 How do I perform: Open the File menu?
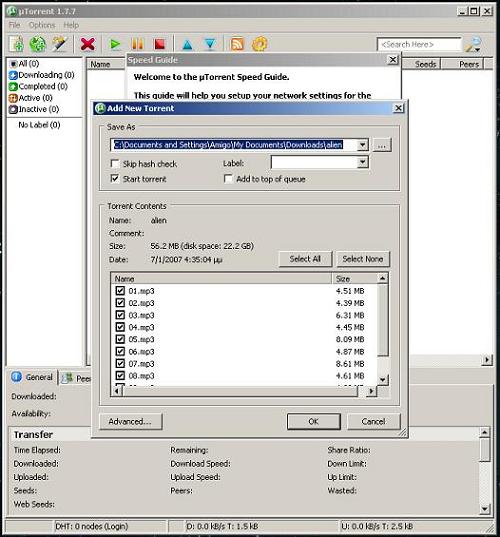click(x=14, y=25)
